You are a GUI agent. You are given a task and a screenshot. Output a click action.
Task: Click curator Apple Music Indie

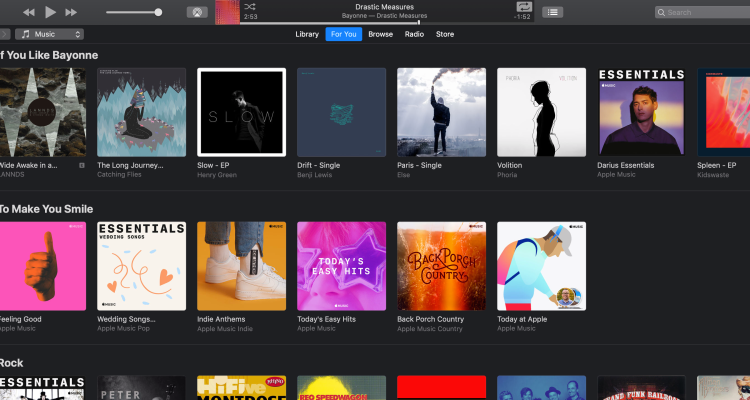[x=225, y=329]
